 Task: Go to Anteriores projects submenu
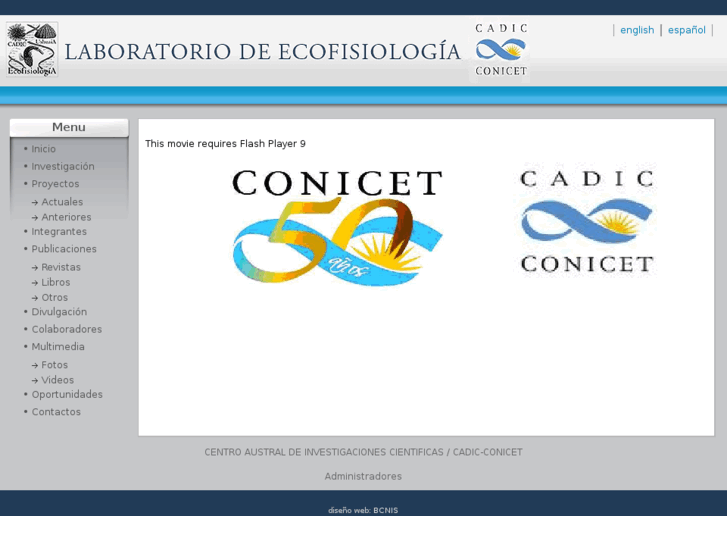[66, 217]
